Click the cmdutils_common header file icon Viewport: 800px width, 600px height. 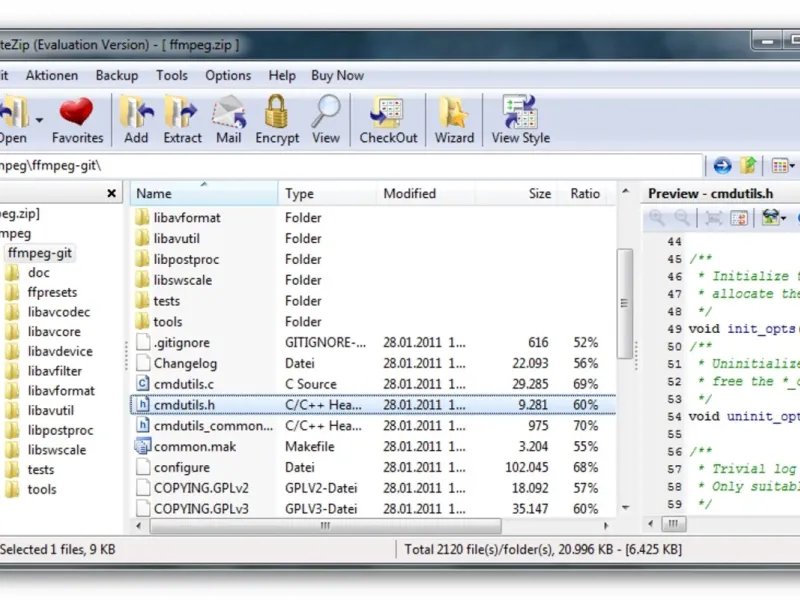click(x=143, y=426)
